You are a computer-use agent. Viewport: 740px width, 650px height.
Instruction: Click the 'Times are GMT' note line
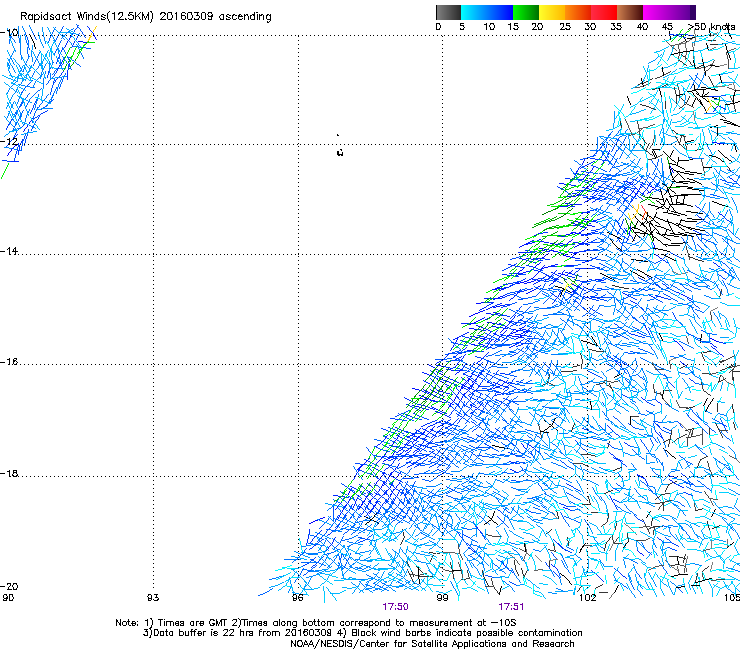click(x=316, y=623)
